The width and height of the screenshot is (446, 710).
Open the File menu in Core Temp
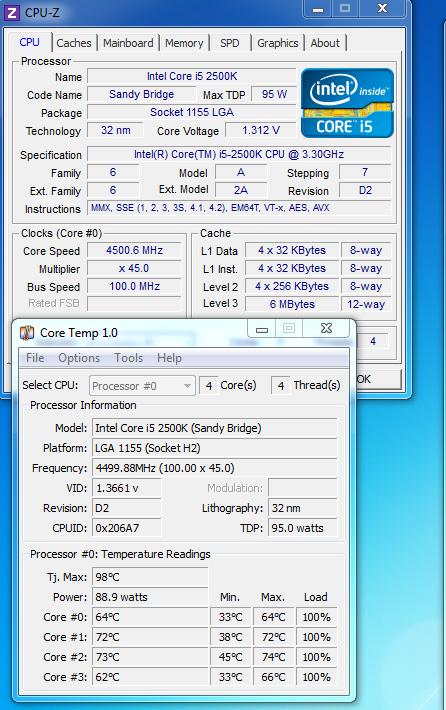tap(35, 358)
